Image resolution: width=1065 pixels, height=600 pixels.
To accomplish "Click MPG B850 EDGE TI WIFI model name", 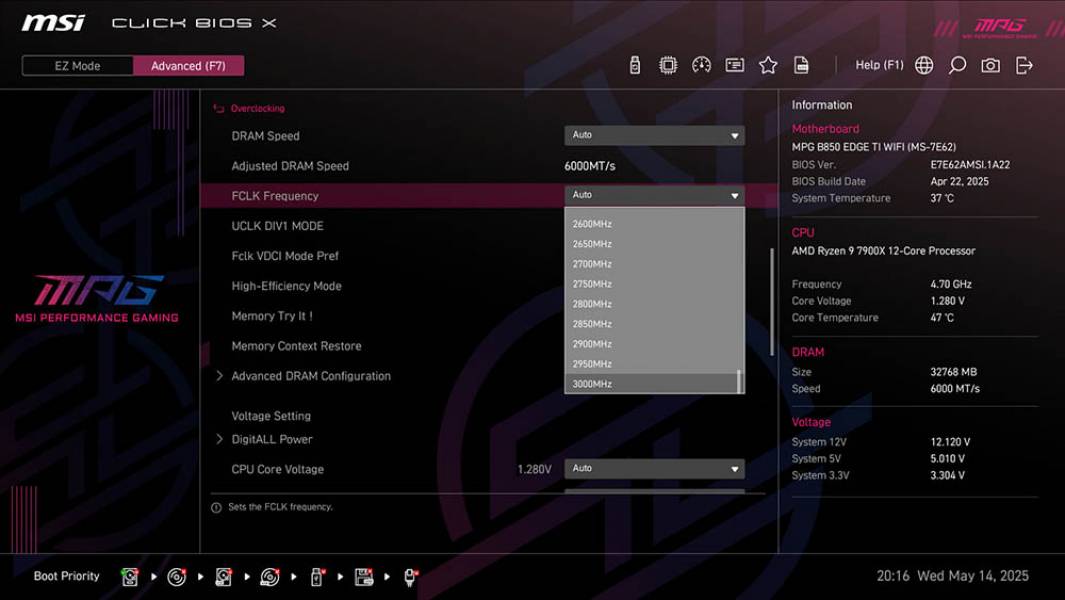I will click(873, 147).
